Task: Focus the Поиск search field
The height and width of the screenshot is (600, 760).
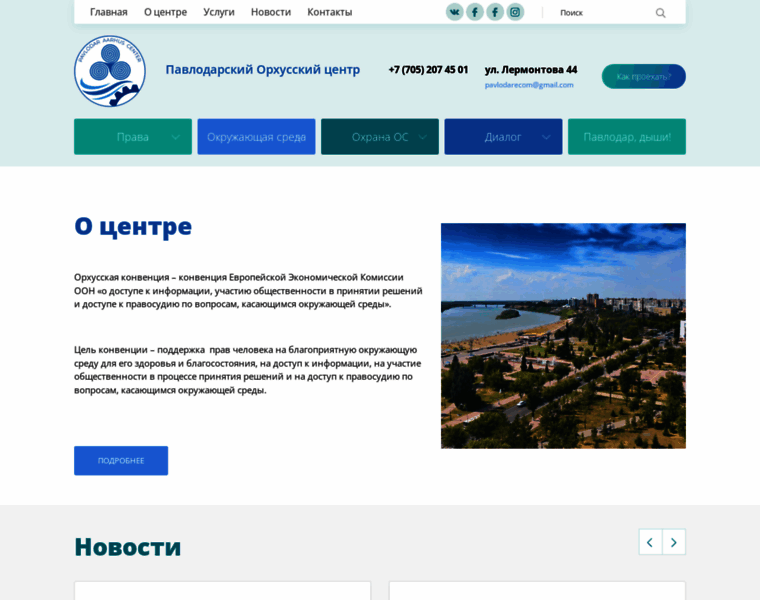Action: 603,13
